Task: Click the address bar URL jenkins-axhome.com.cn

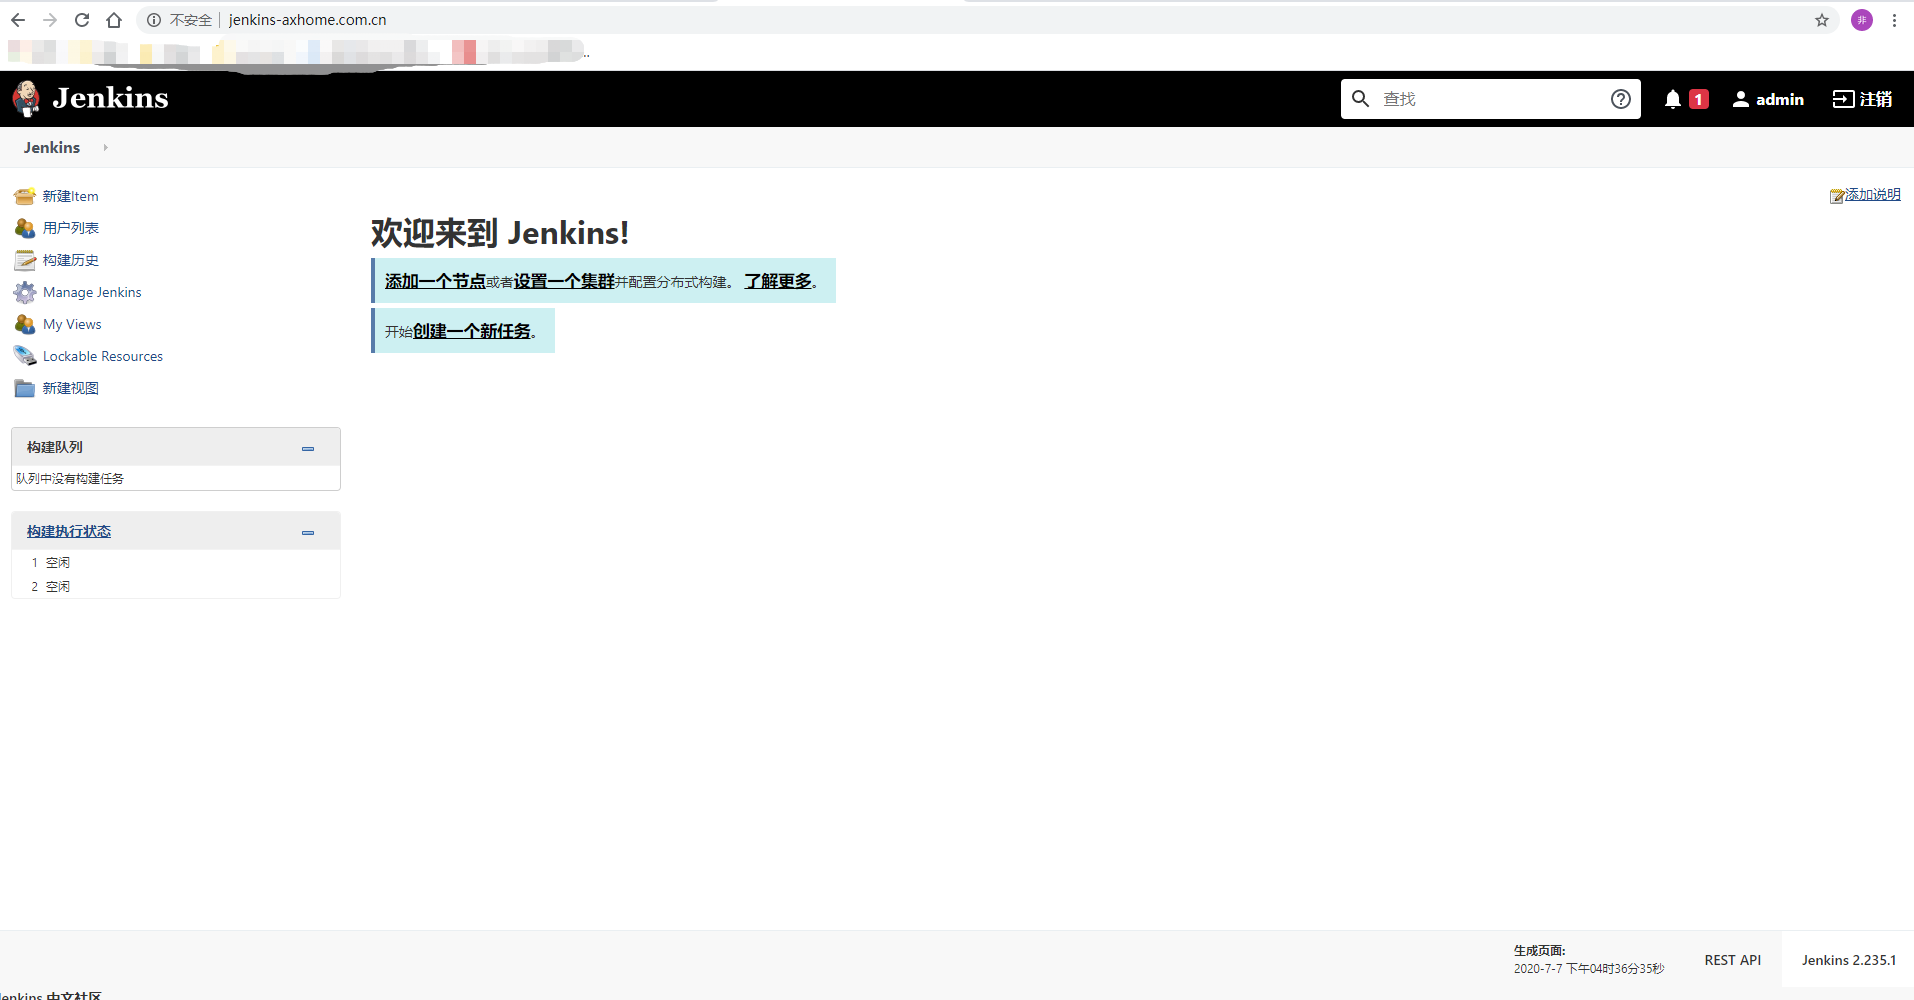Action: point(307,20)
